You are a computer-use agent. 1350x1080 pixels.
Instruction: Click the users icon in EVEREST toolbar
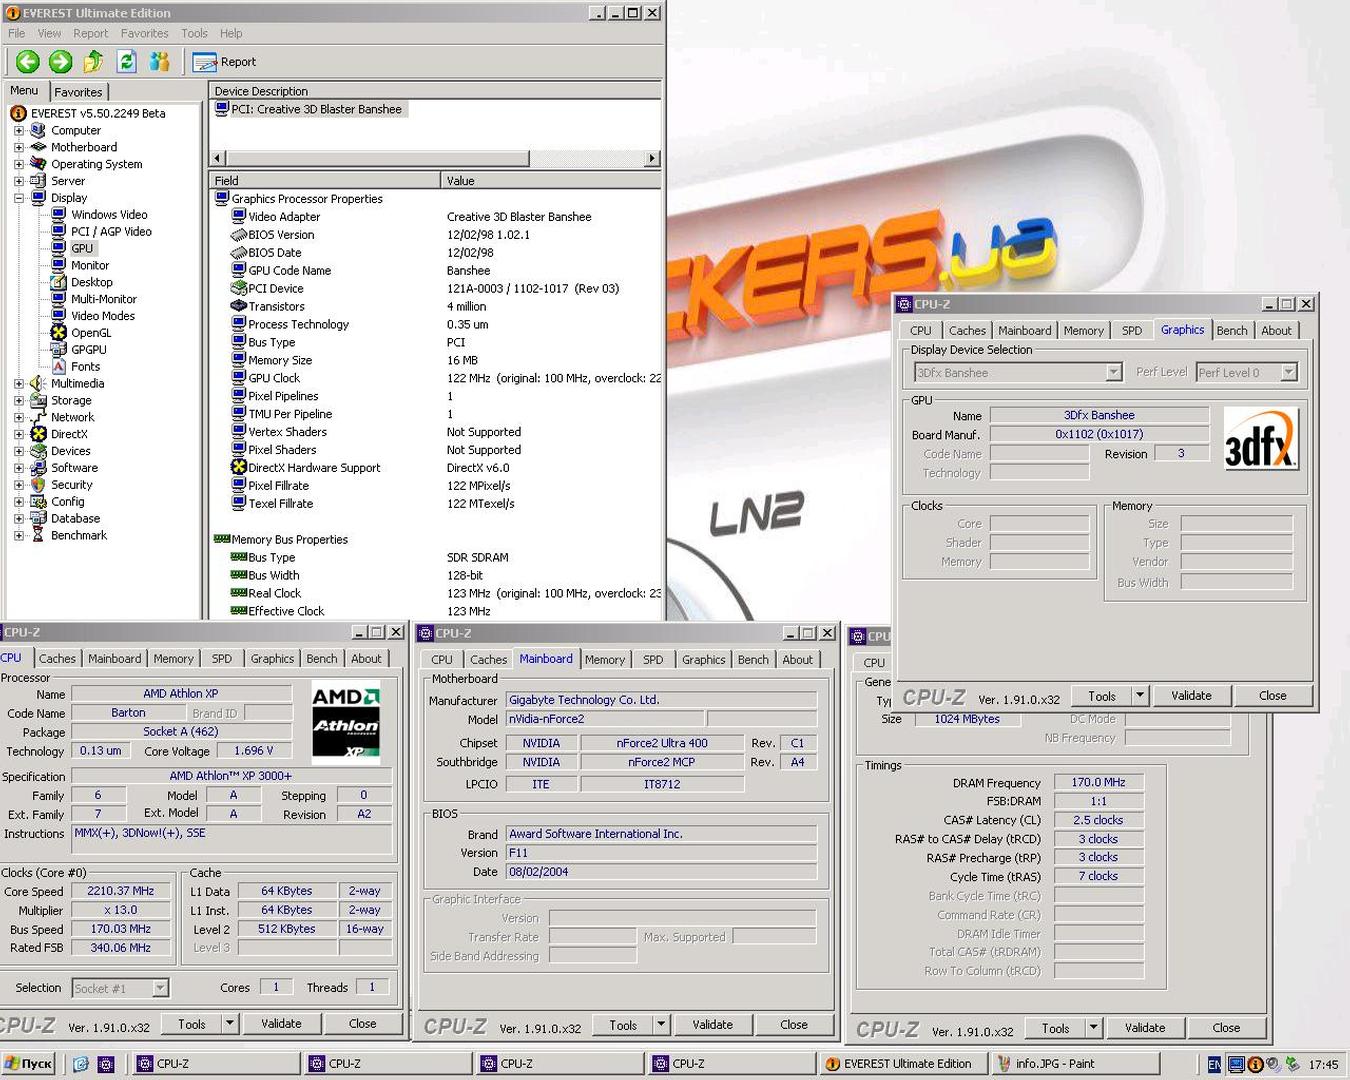tap(159, 62)
